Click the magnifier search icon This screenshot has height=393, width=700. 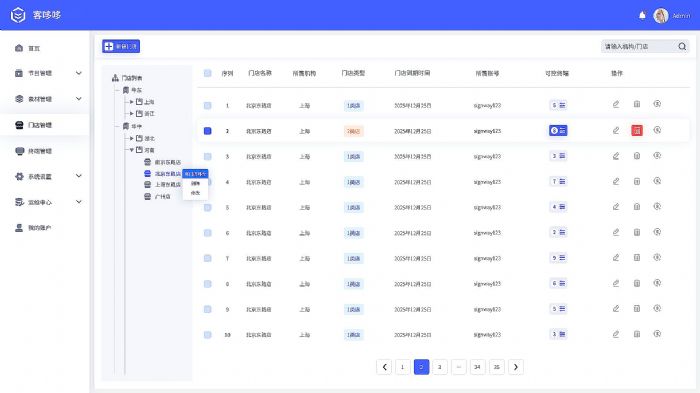pyautogui.click(x=682, y=46)
